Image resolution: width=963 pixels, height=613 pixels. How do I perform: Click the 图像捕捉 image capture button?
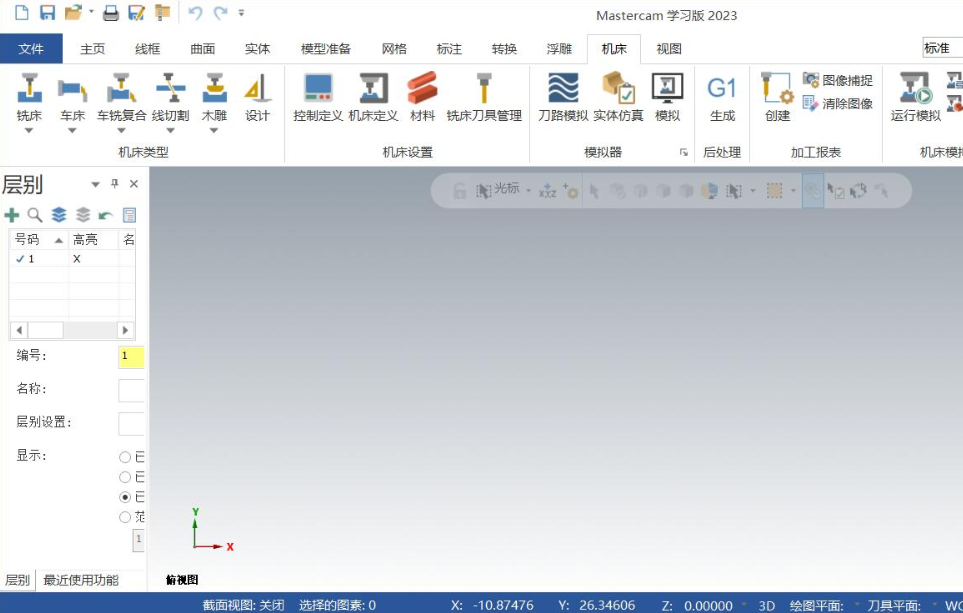point(838,80)
